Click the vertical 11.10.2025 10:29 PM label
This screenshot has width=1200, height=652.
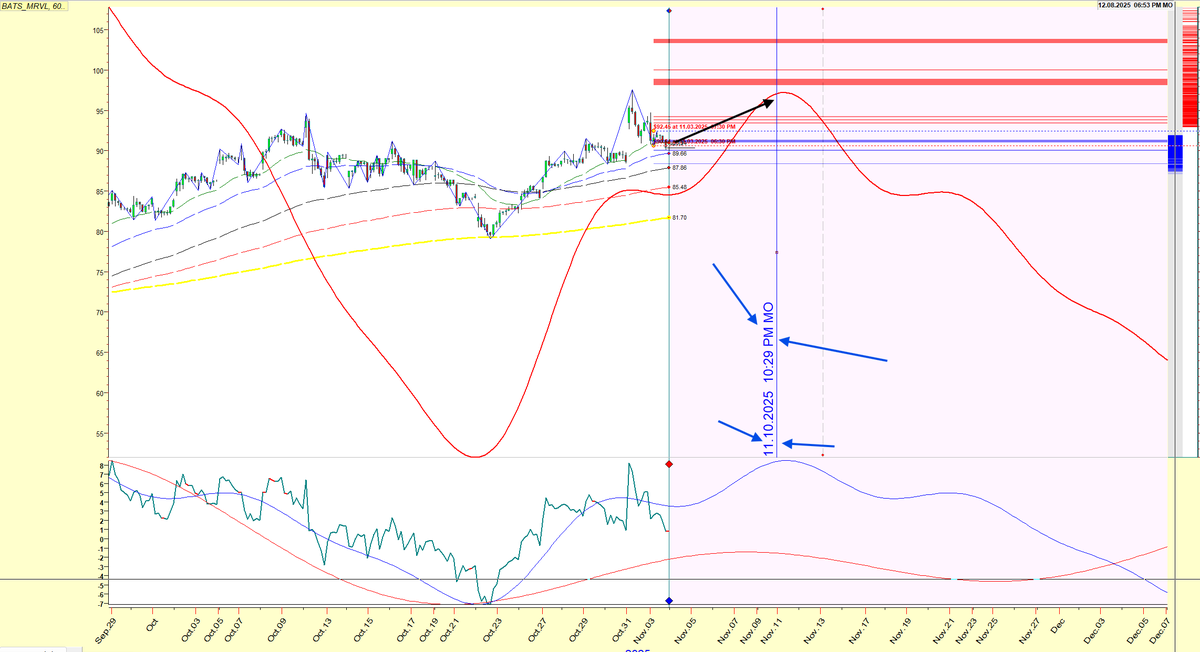pos(769,381)
